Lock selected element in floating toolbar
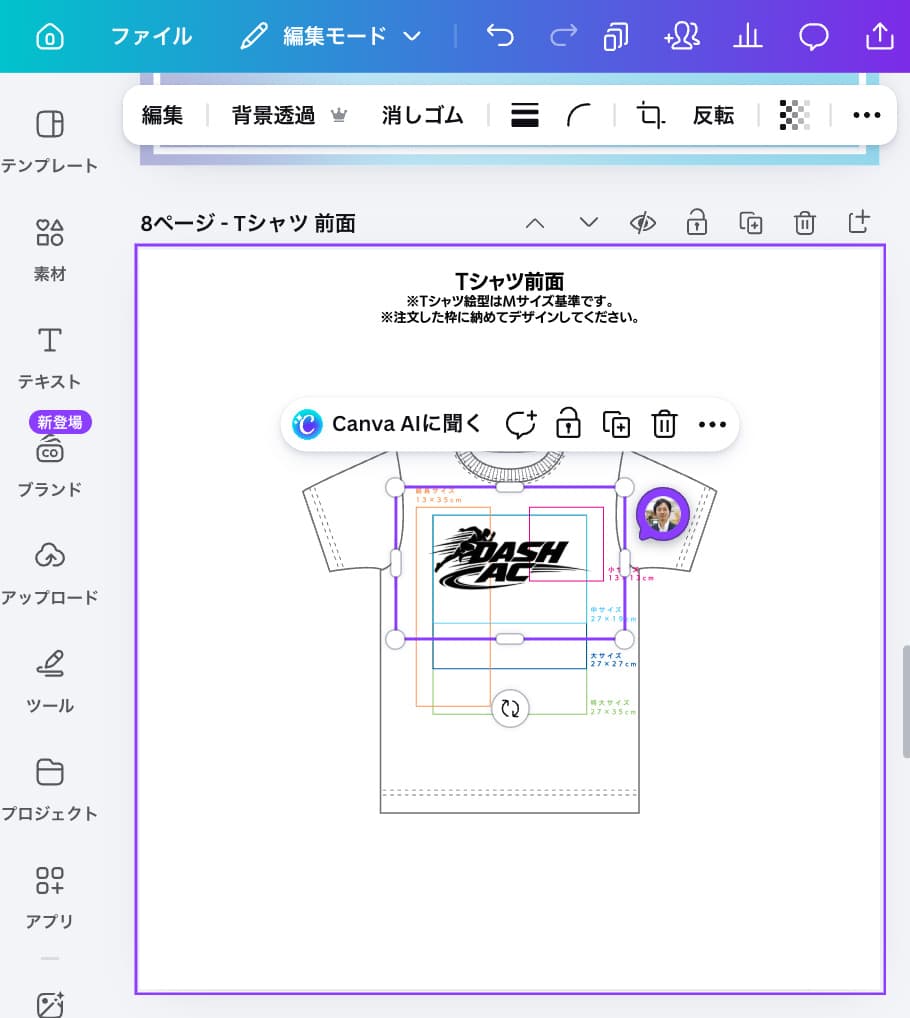The image size is (910, 1018). click(568, 423)
